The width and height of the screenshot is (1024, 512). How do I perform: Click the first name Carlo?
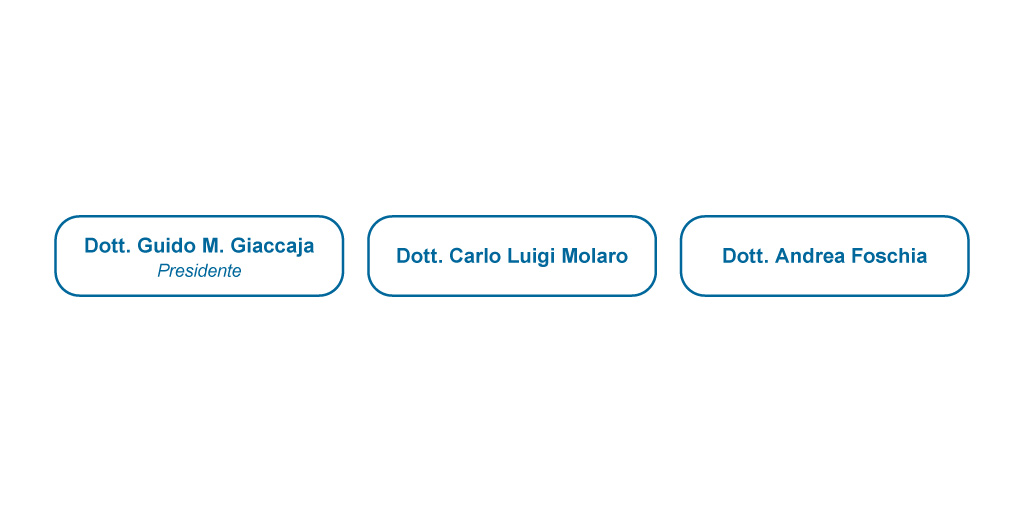coord(473,256)
